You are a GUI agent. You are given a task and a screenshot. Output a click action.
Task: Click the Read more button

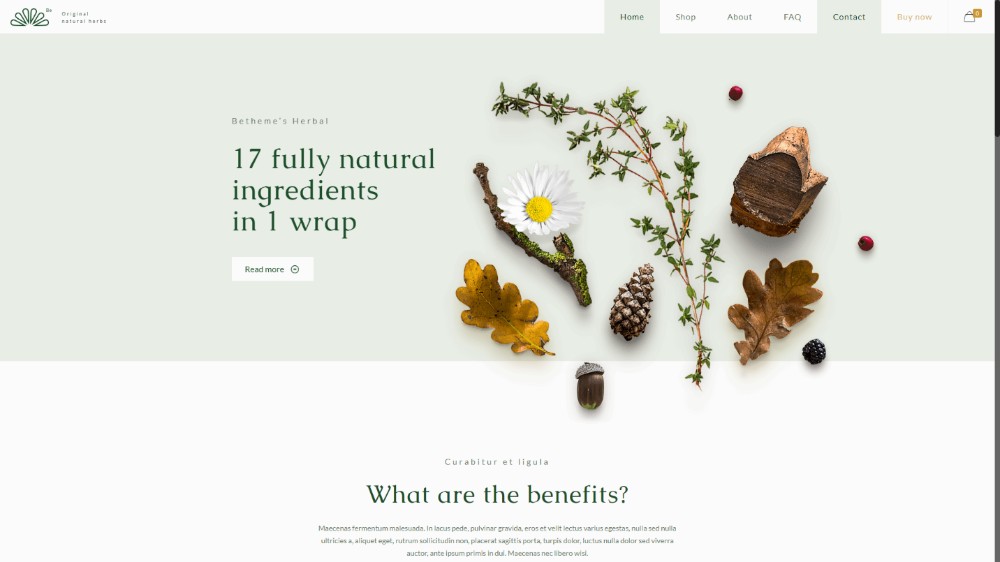tap(272, 269)
